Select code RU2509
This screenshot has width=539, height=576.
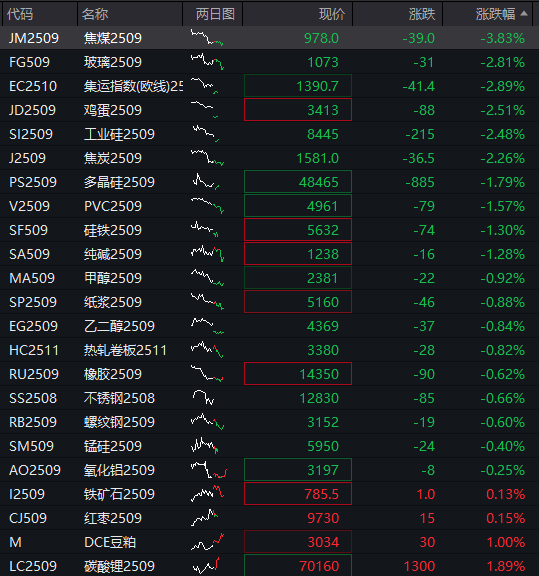coord(34,374)
